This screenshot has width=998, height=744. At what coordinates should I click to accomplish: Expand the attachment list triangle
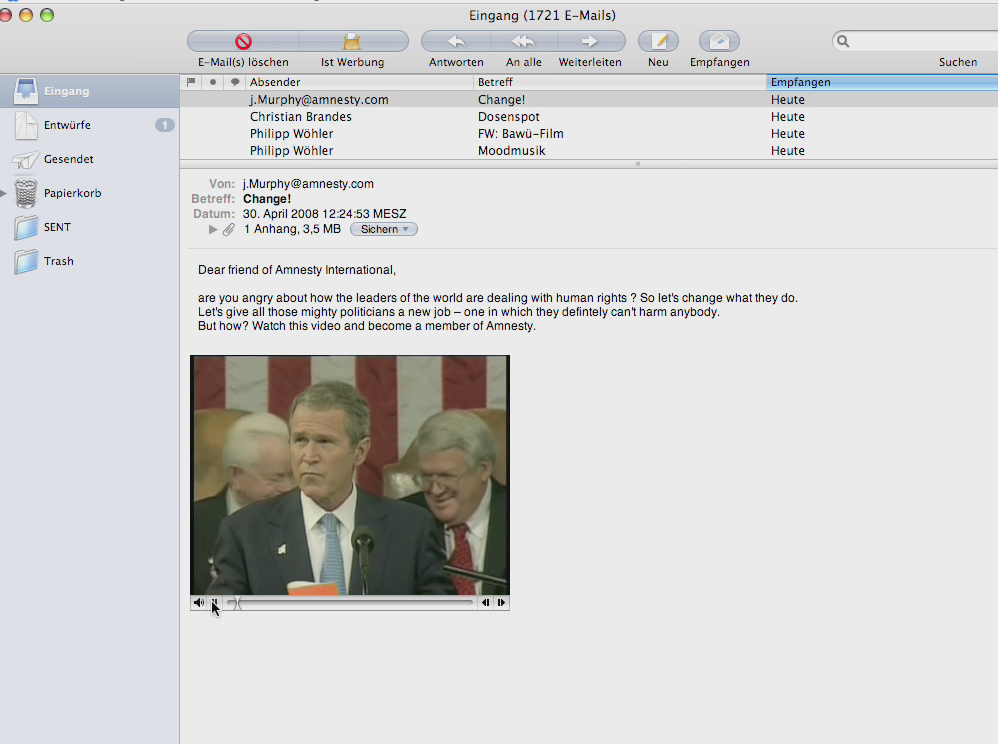click(213, 229)
